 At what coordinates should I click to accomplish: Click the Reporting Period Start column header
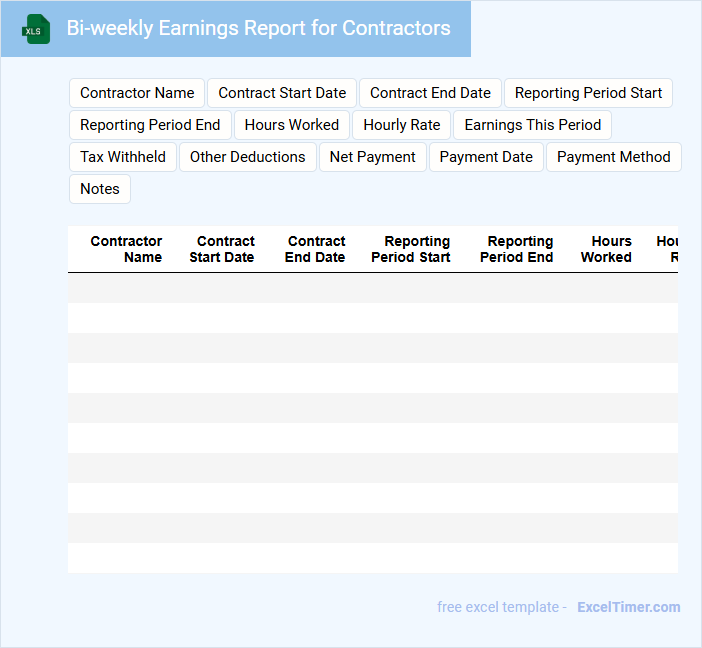click(x=411, y=249)
